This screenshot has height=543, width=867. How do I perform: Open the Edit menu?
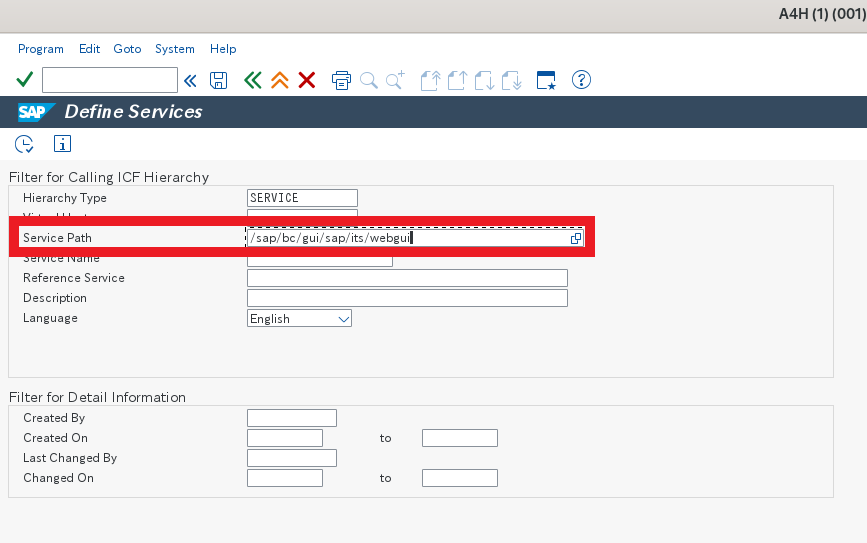[x=90, y=49]
